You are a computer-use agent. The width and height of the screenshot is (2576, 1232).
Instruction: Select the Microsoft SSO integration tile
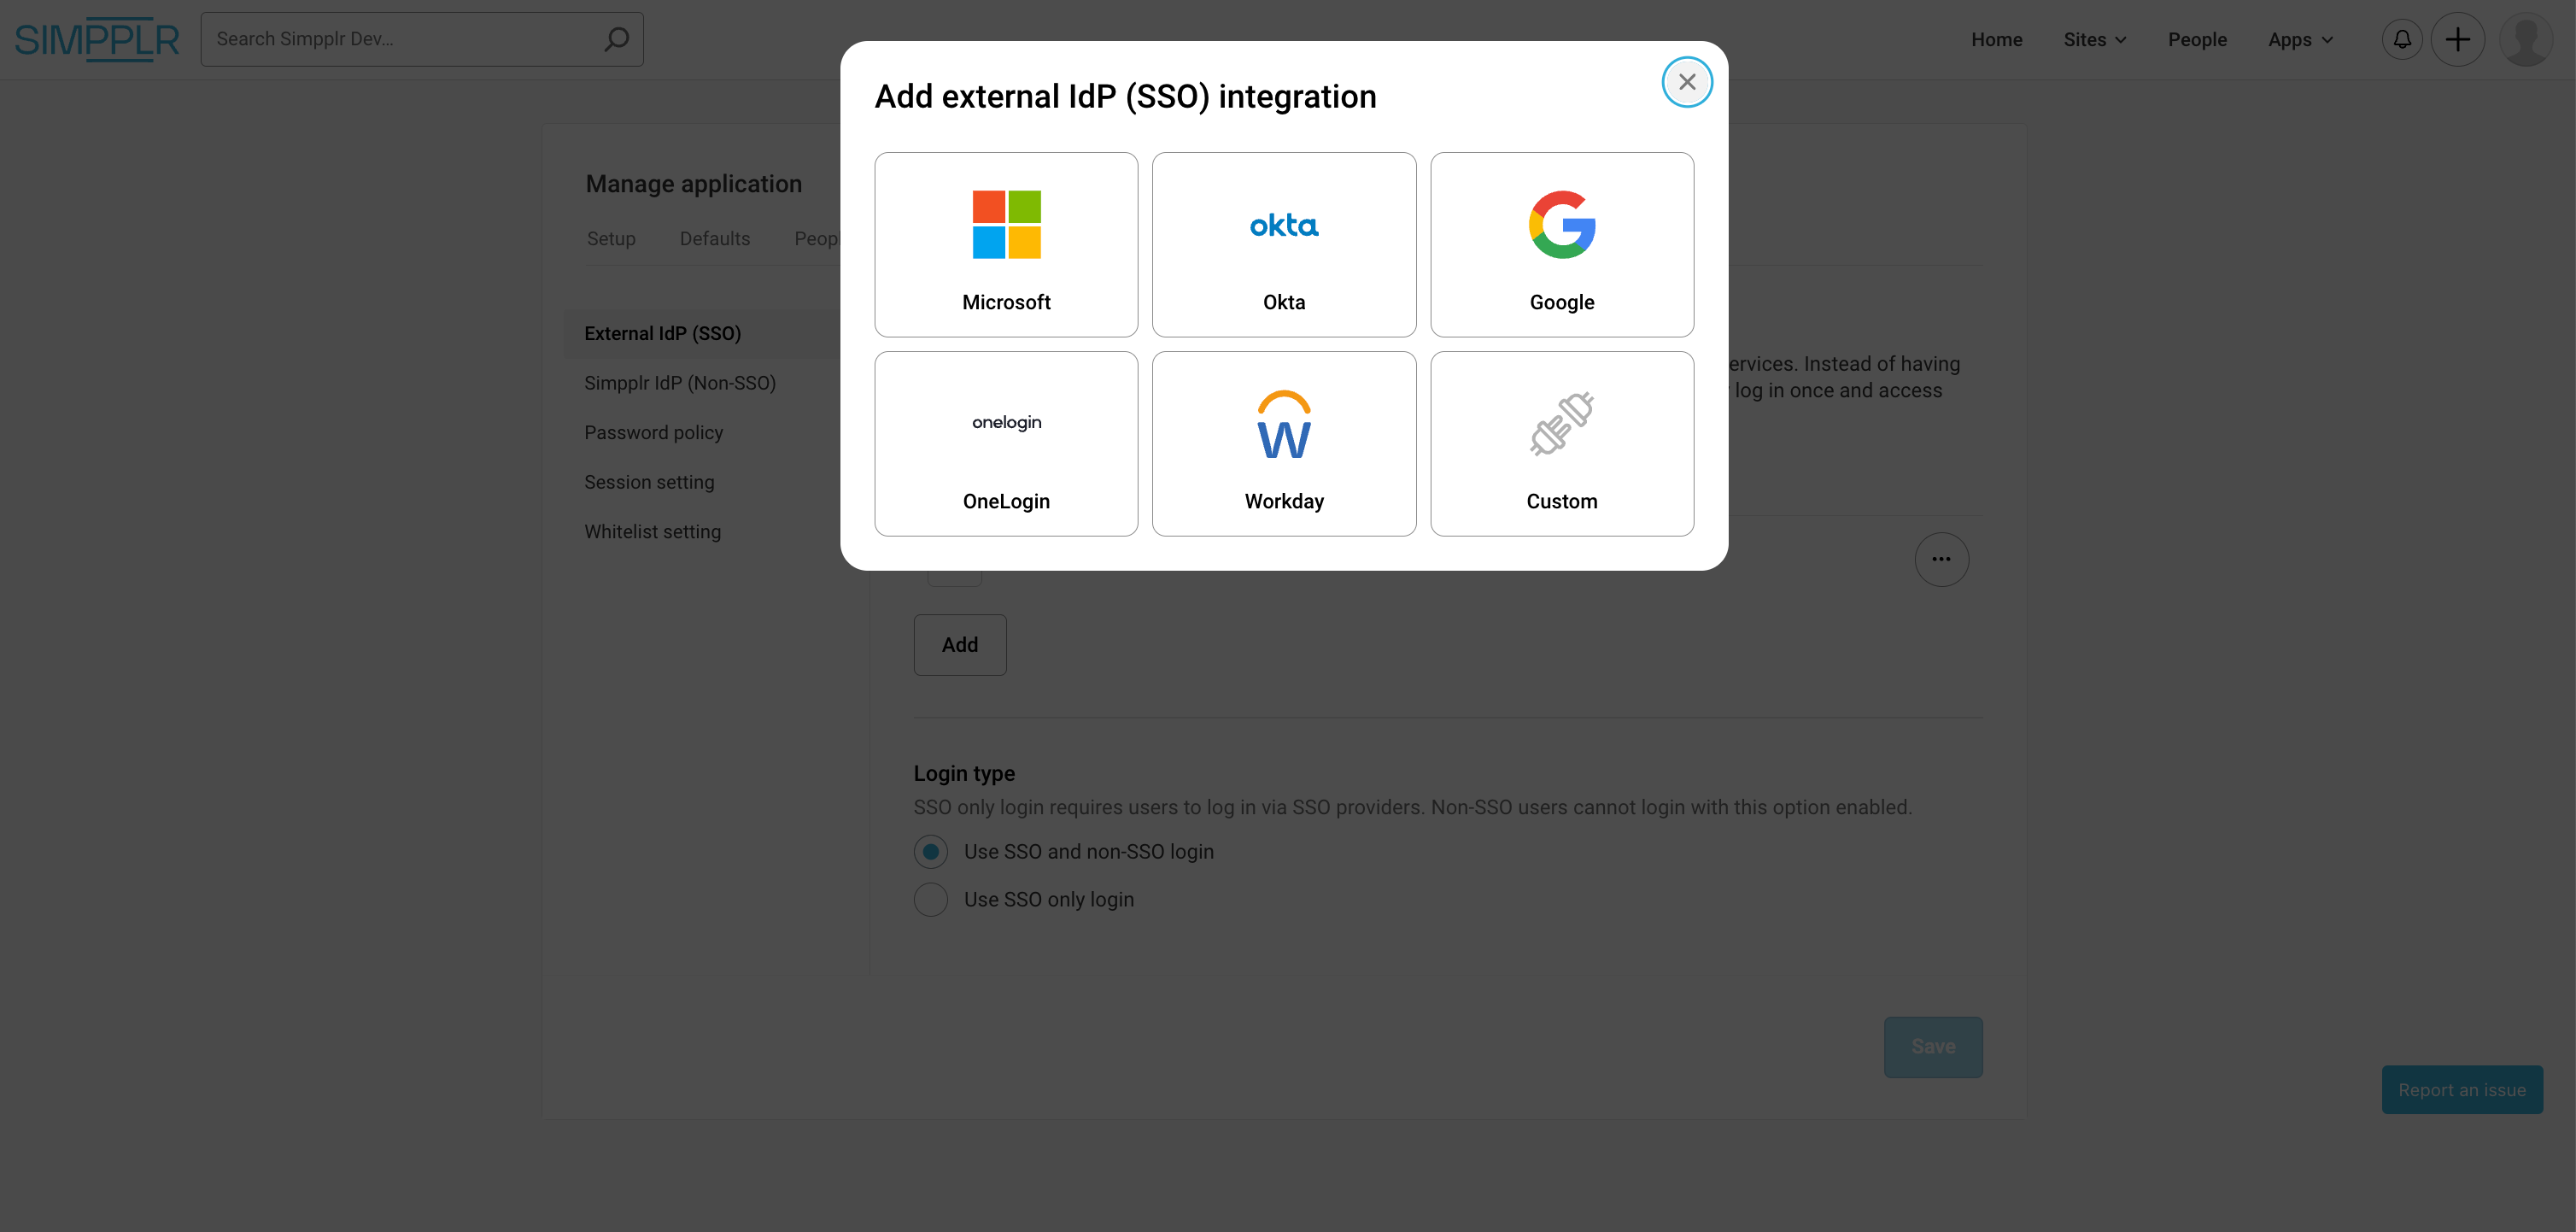click(x=1006, y=245)
